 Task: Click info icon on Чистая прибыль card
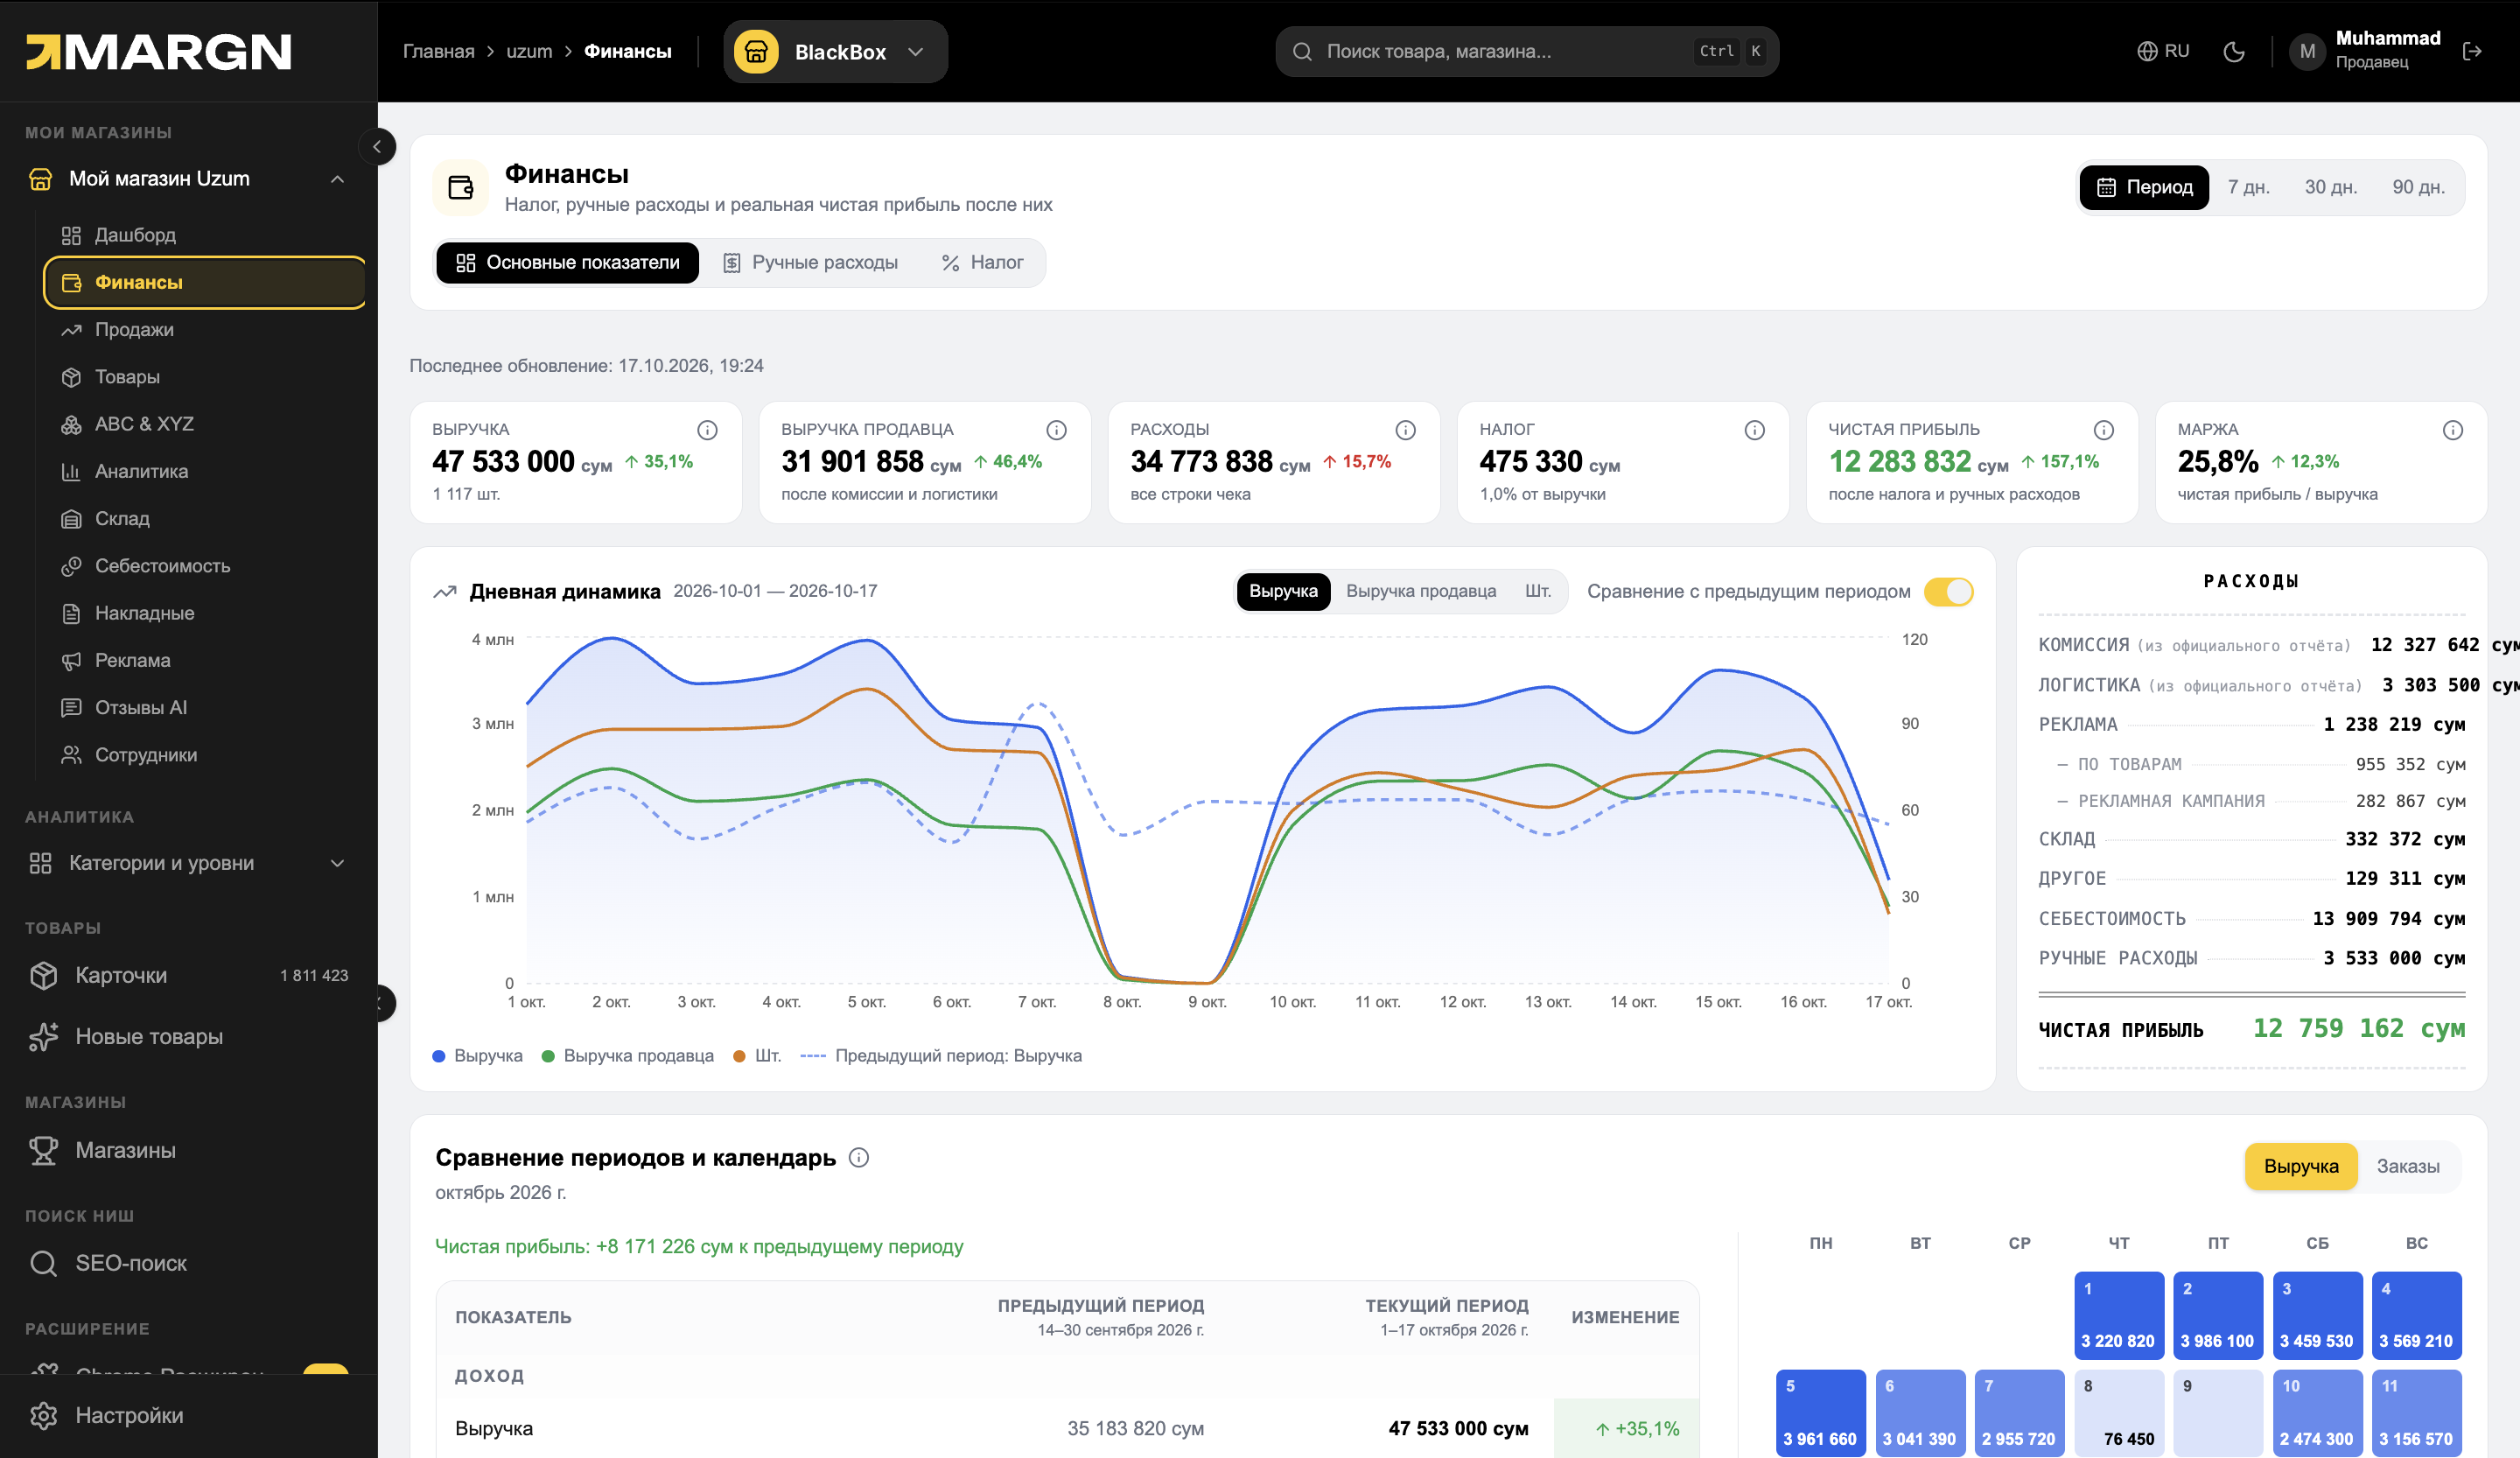coord(2104,430)
